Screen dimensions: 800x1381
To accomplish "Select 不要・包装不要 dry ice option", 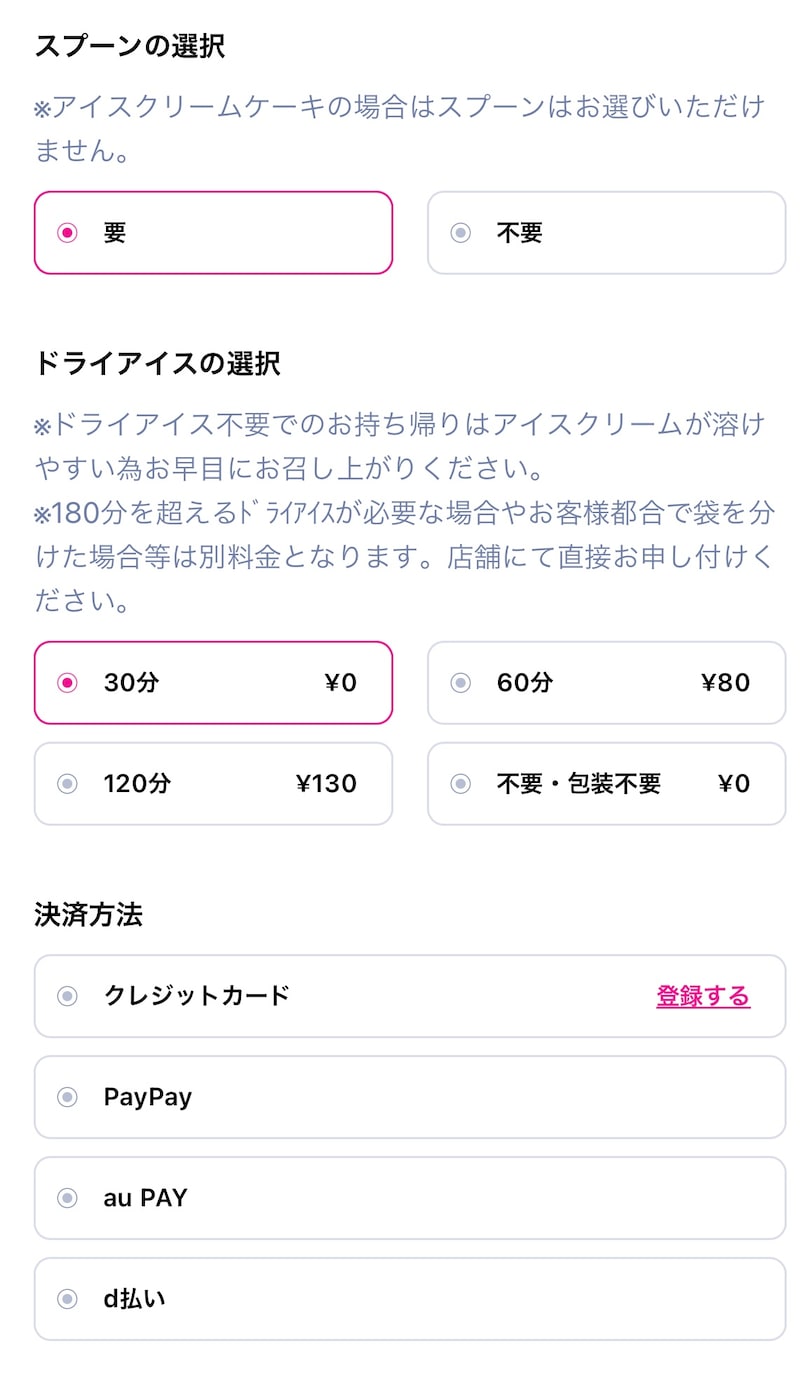I will (x=606, y=784).
